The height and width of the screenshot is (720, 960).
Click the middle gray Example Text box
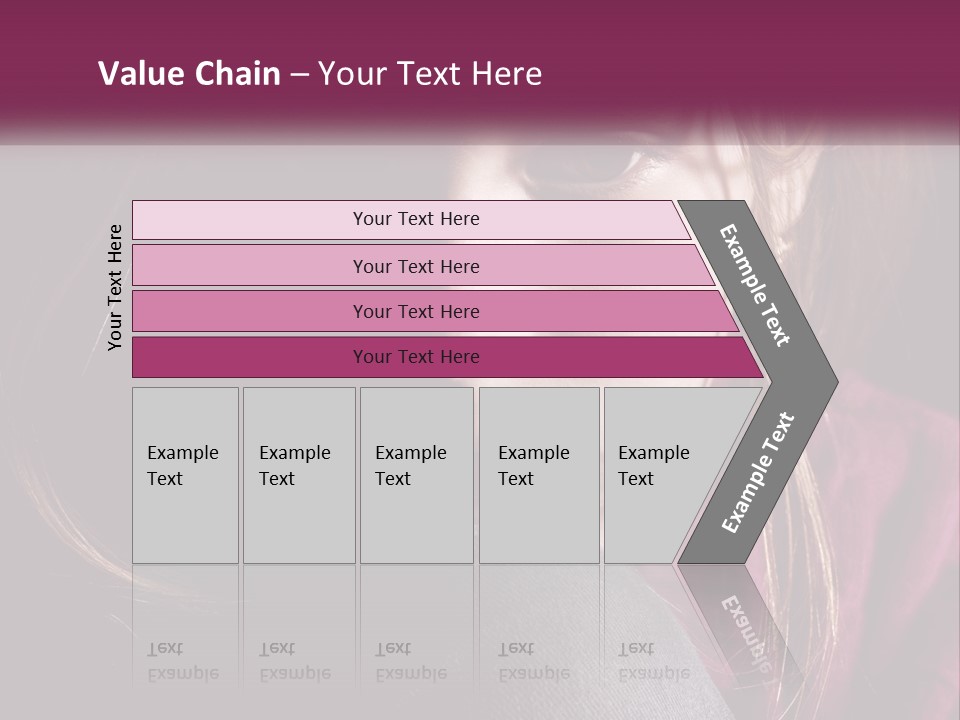pyautogui.click(x=416, y=475)
